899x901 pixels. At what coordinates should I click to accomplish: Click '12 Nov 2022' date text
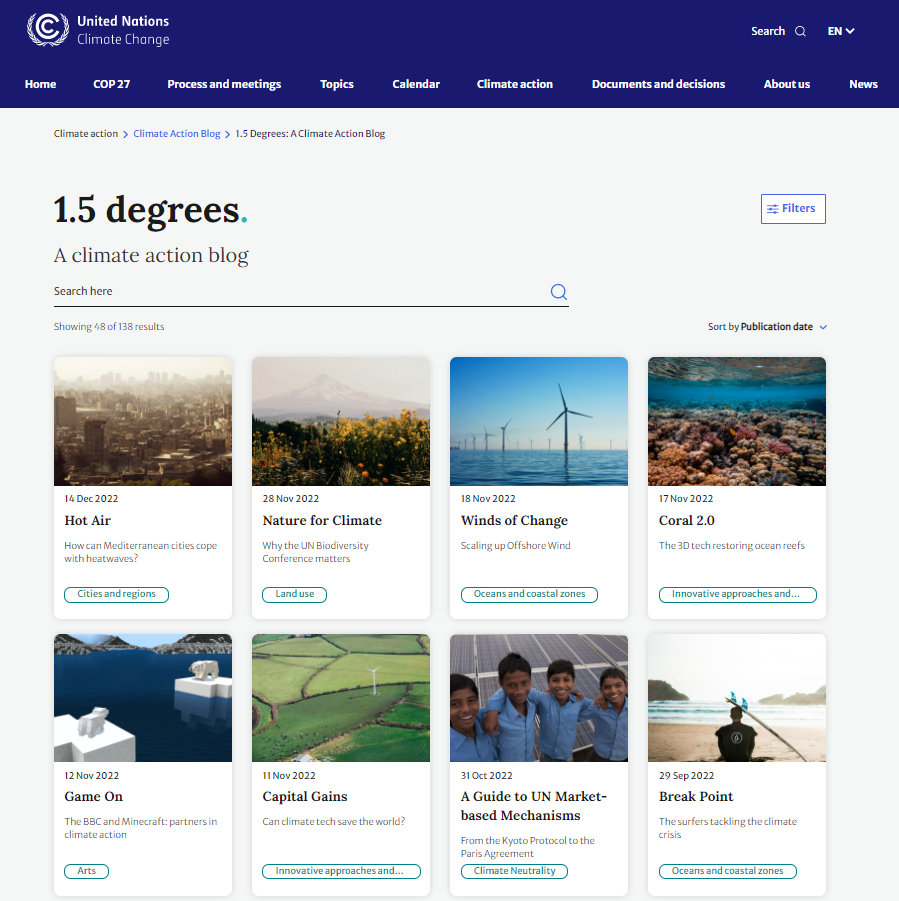click(92, 776)
